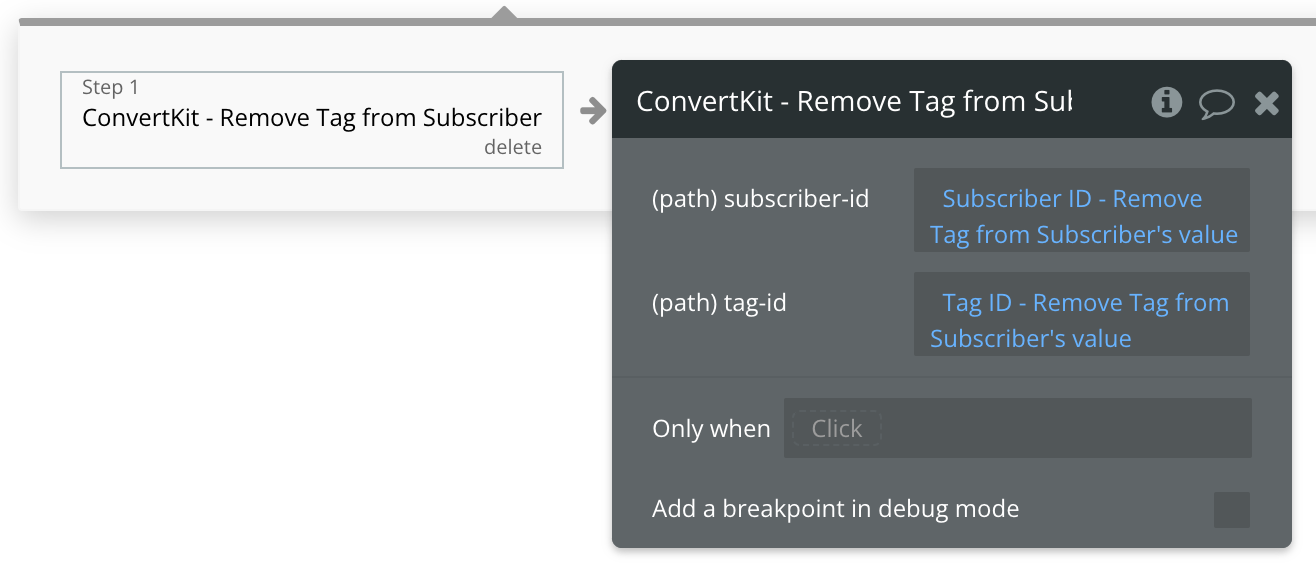Click the arrow connecting Step 1 to its panel

click(x=594, y=112)
